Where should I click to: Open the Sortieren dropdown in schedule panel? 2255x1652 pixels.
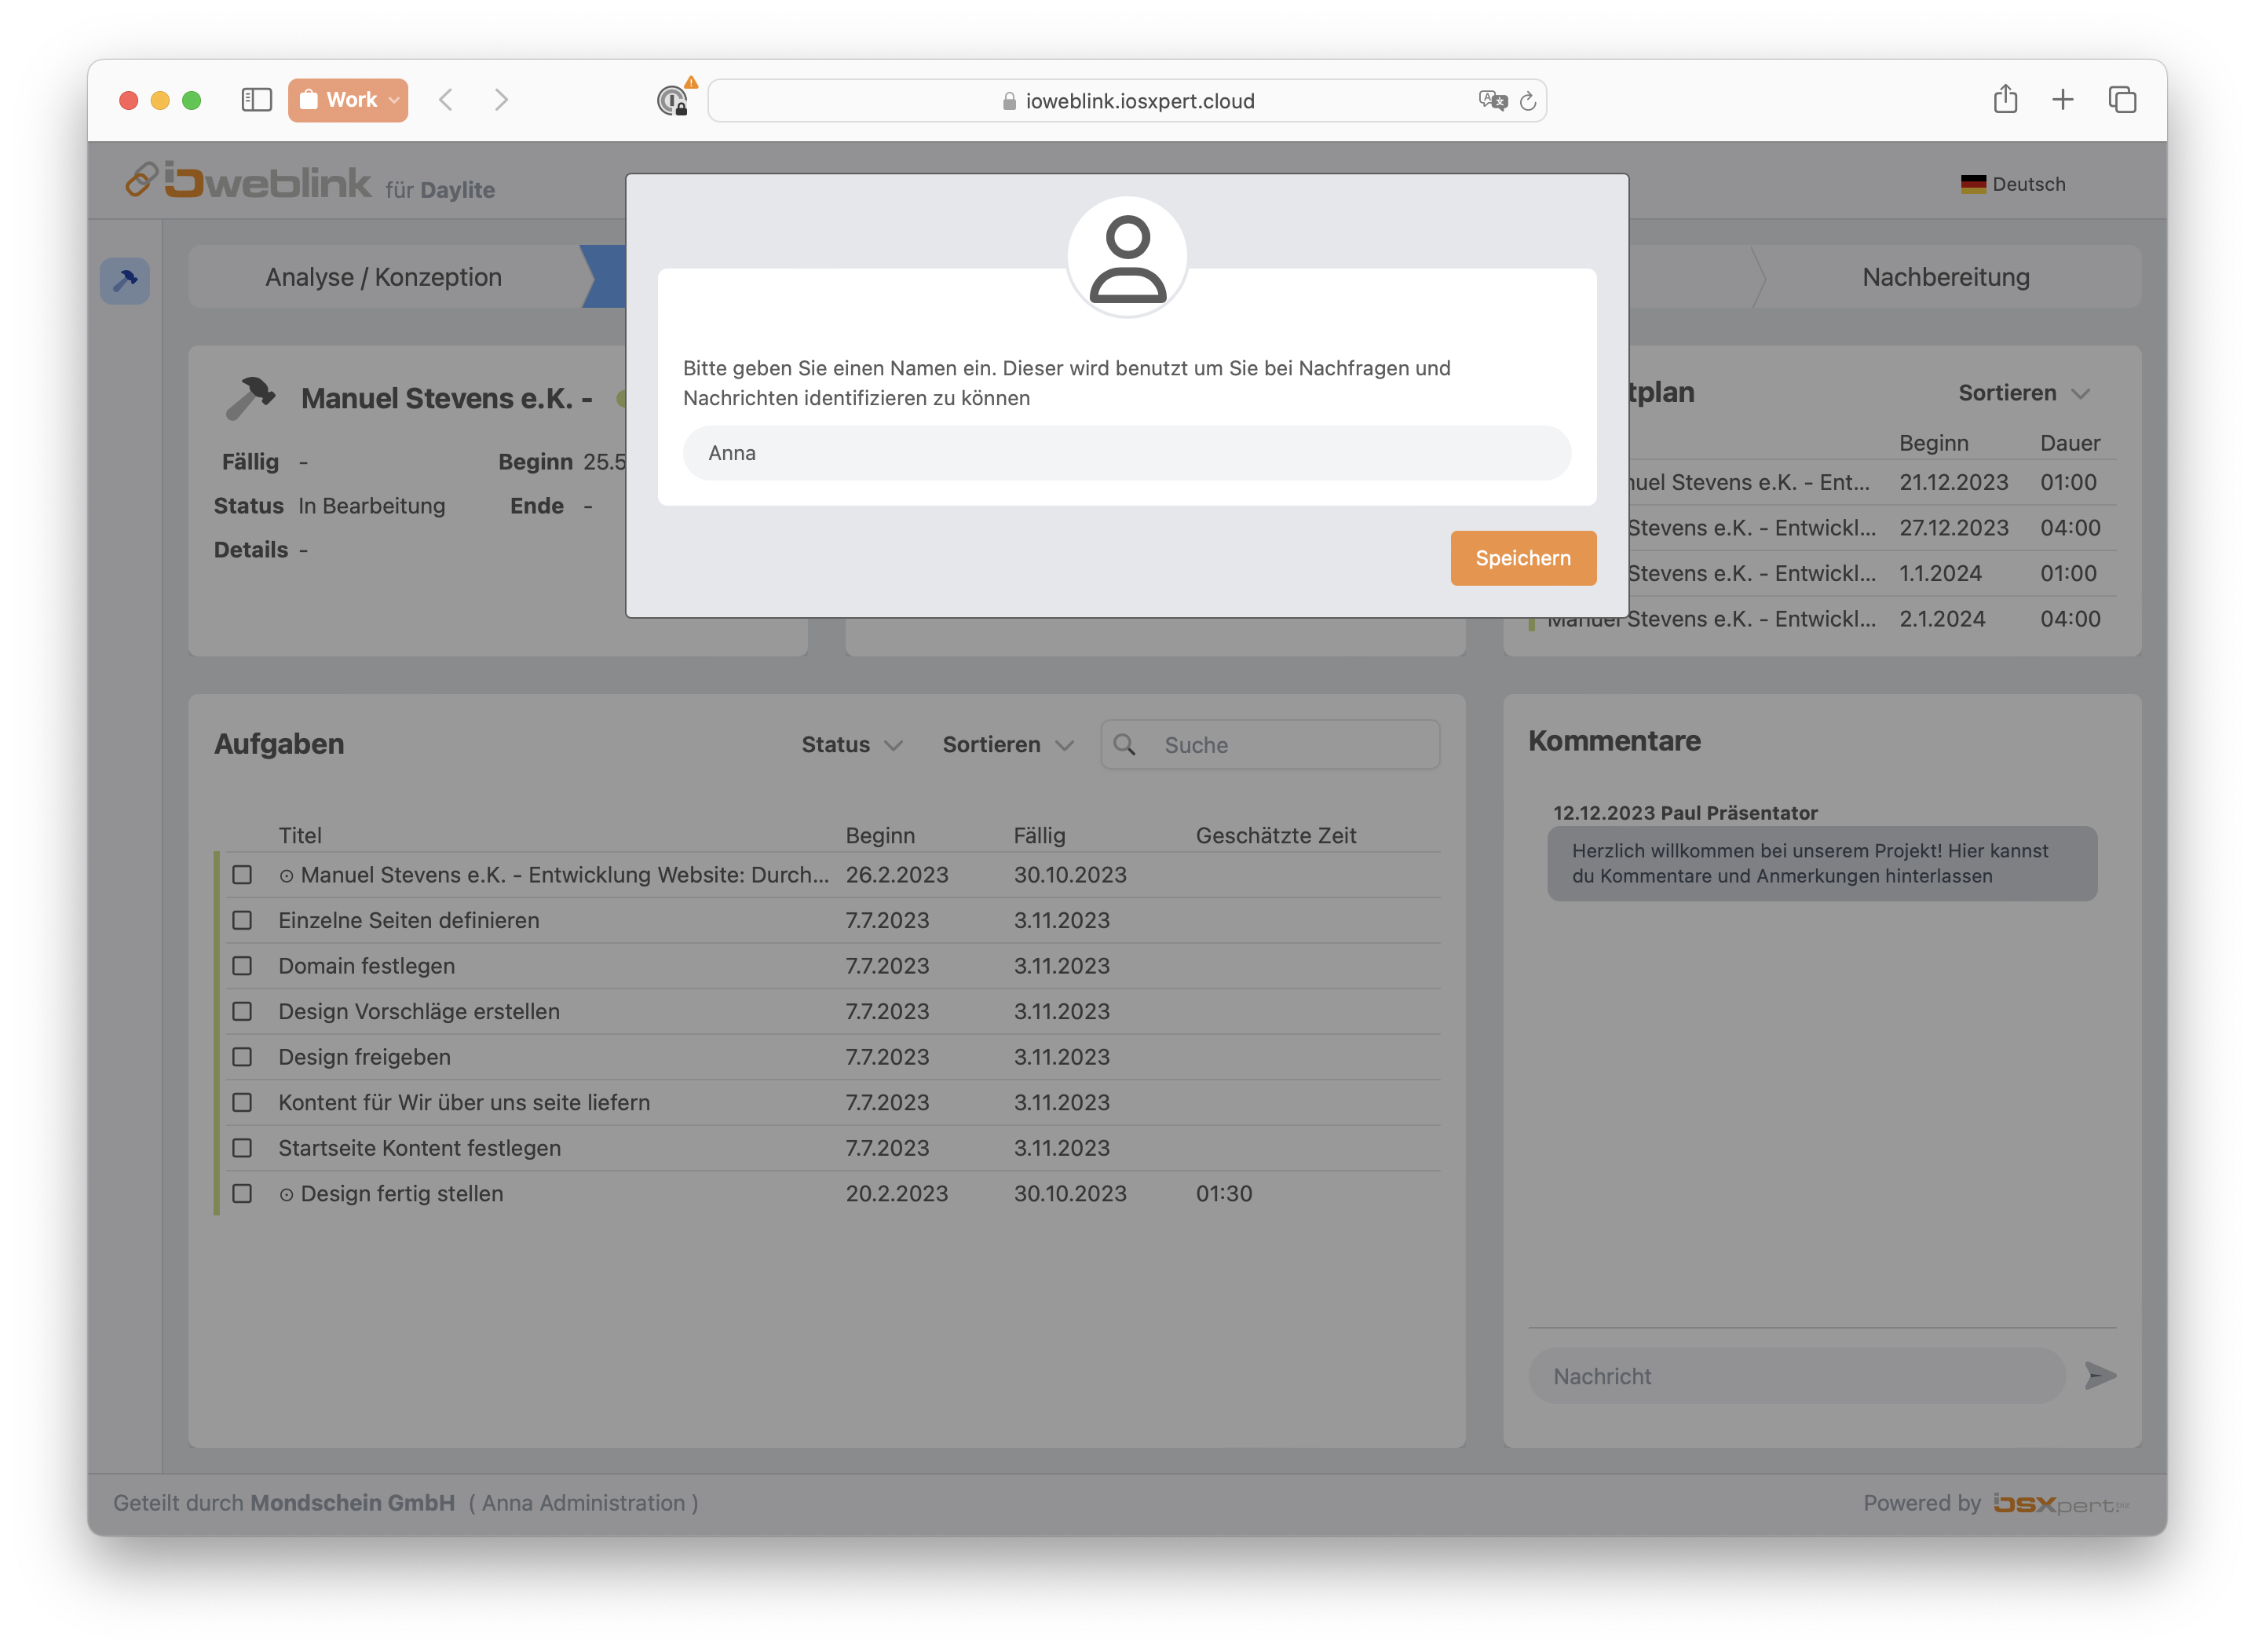2023,393
